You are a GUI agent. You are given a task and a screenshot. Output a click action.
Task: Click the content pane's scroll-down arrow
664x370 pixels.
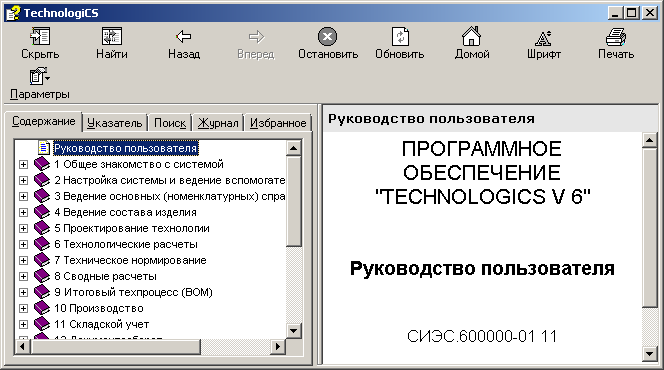pyautogui.click(x=650, y=353)
